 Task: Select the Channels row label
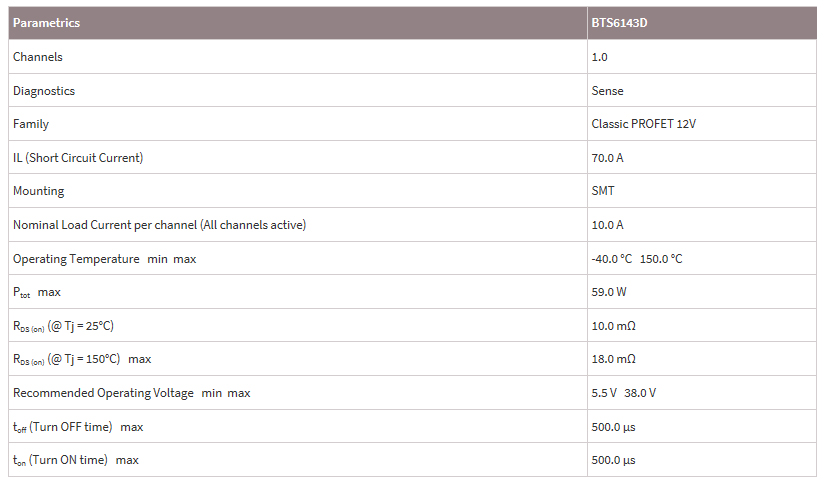point(38,57)
